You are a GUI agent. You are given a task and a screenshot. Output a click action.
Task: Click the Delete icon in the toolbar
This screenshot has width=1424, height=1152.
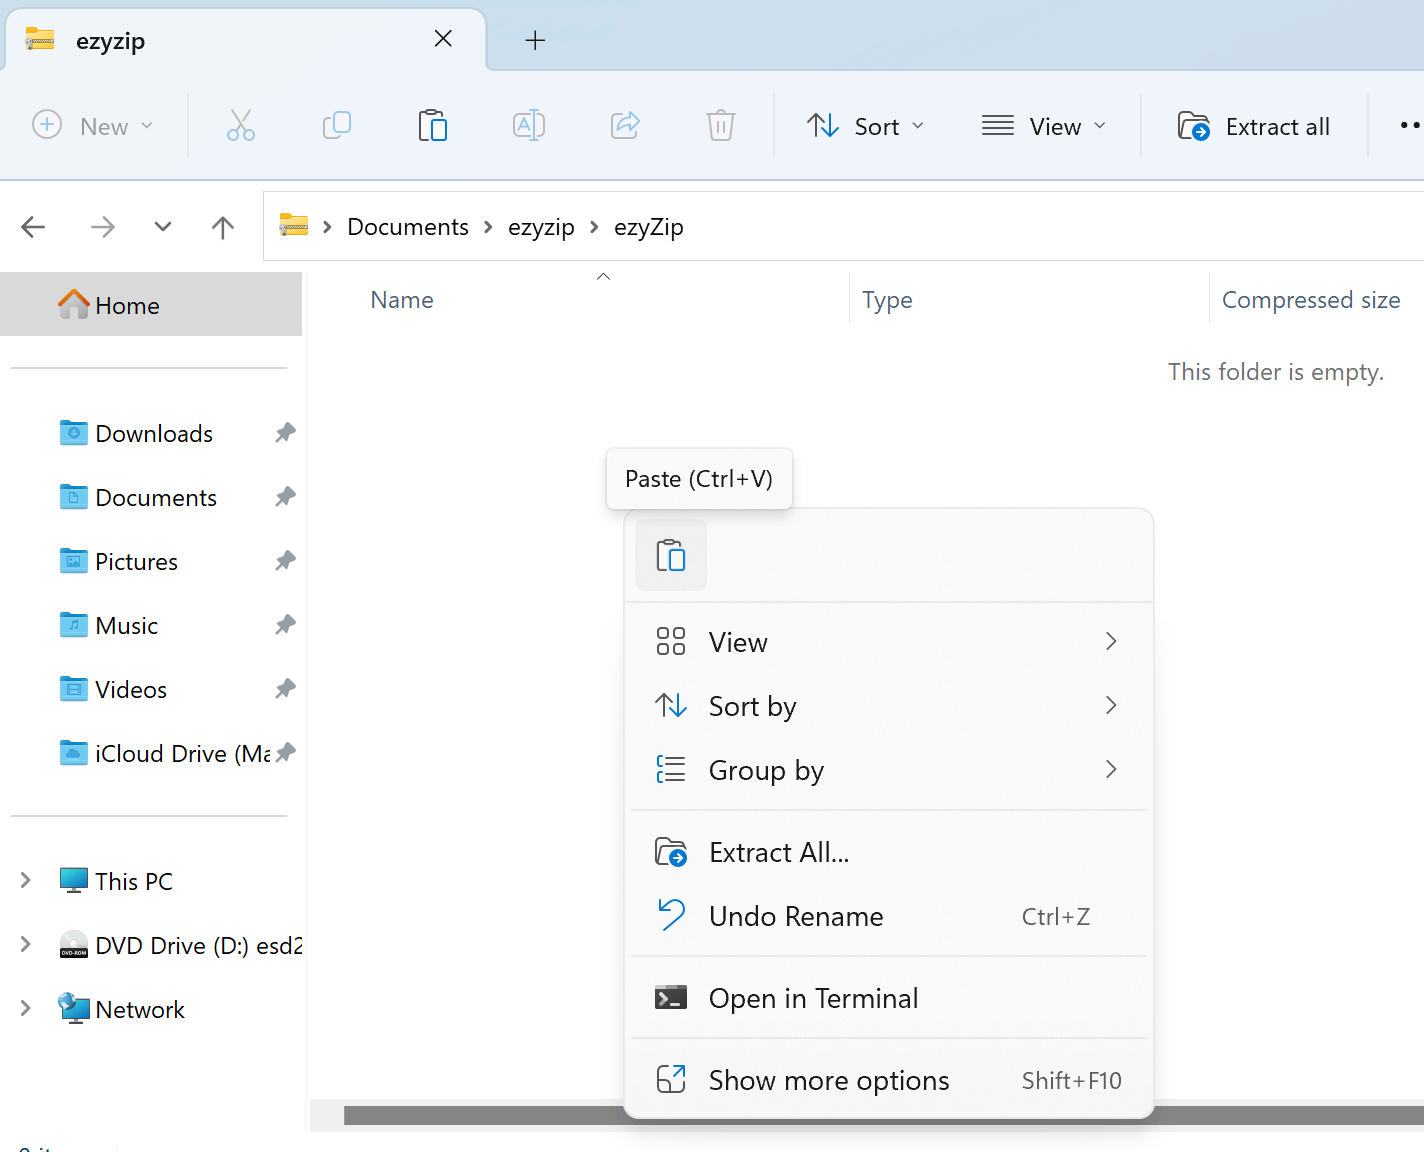[721, 125]
